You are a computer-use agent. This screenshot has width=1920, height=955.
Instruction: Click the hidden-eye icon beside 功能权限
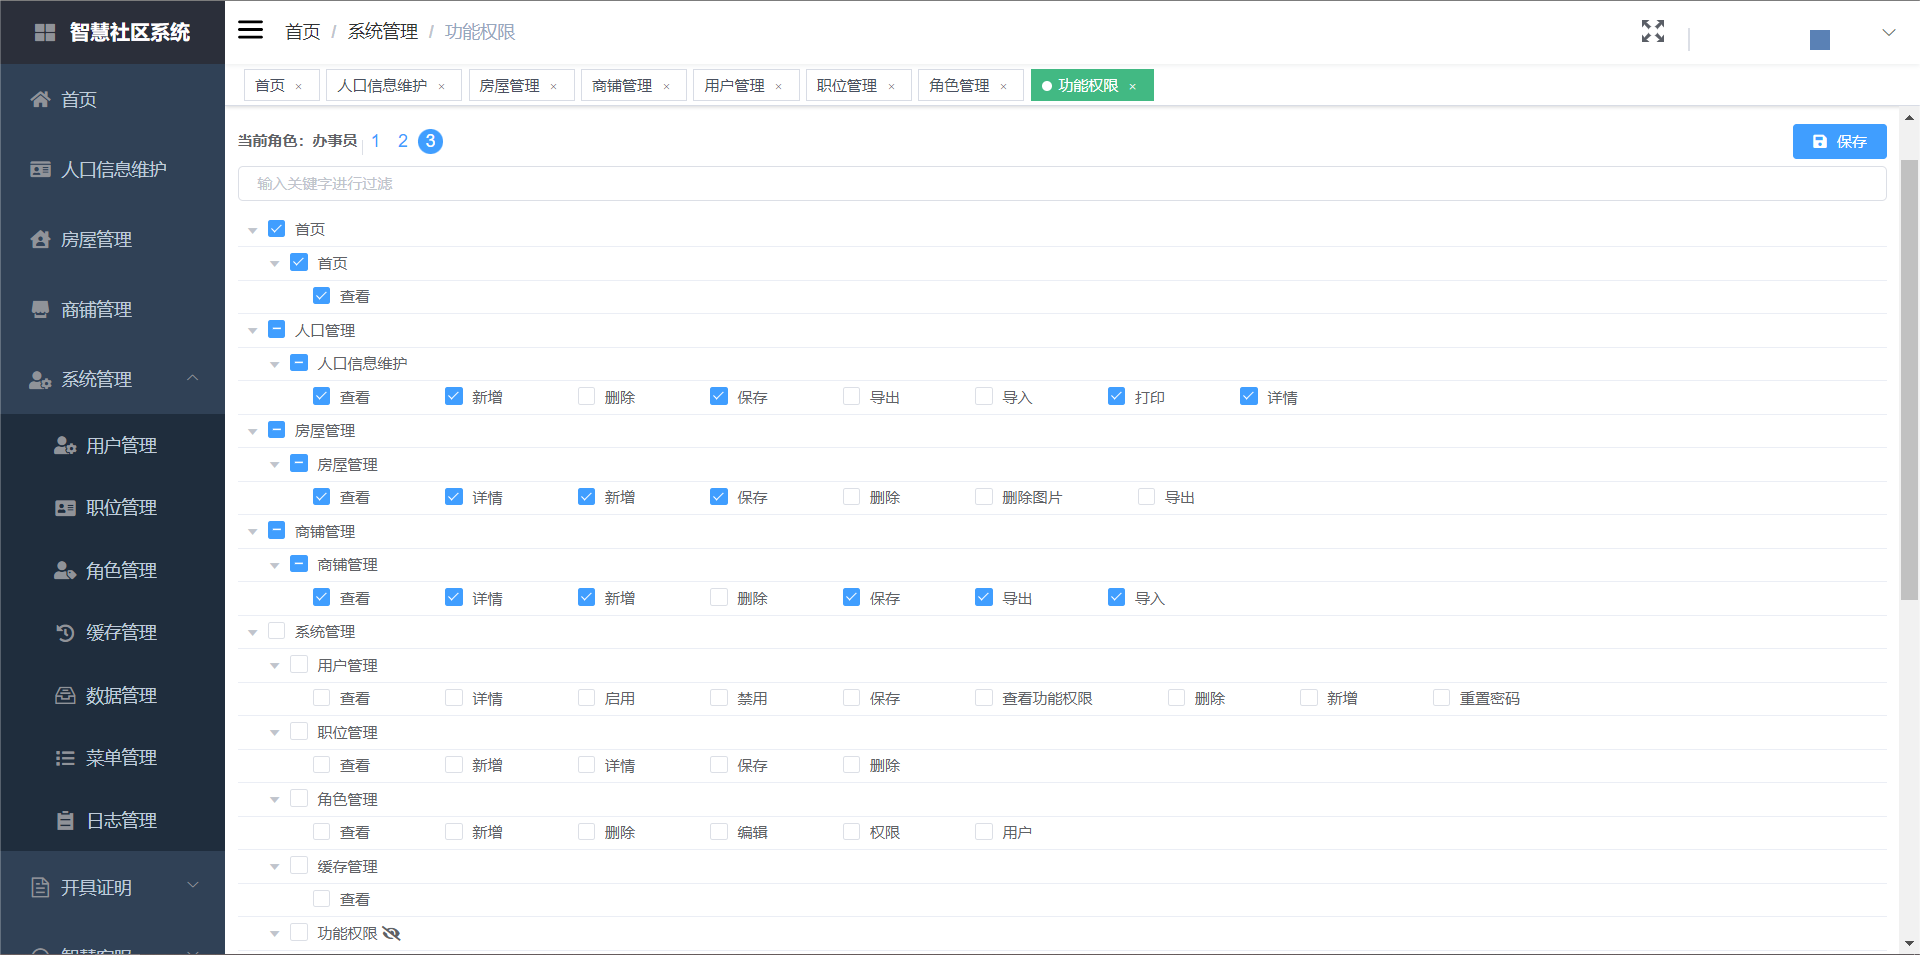pos(391,933)
